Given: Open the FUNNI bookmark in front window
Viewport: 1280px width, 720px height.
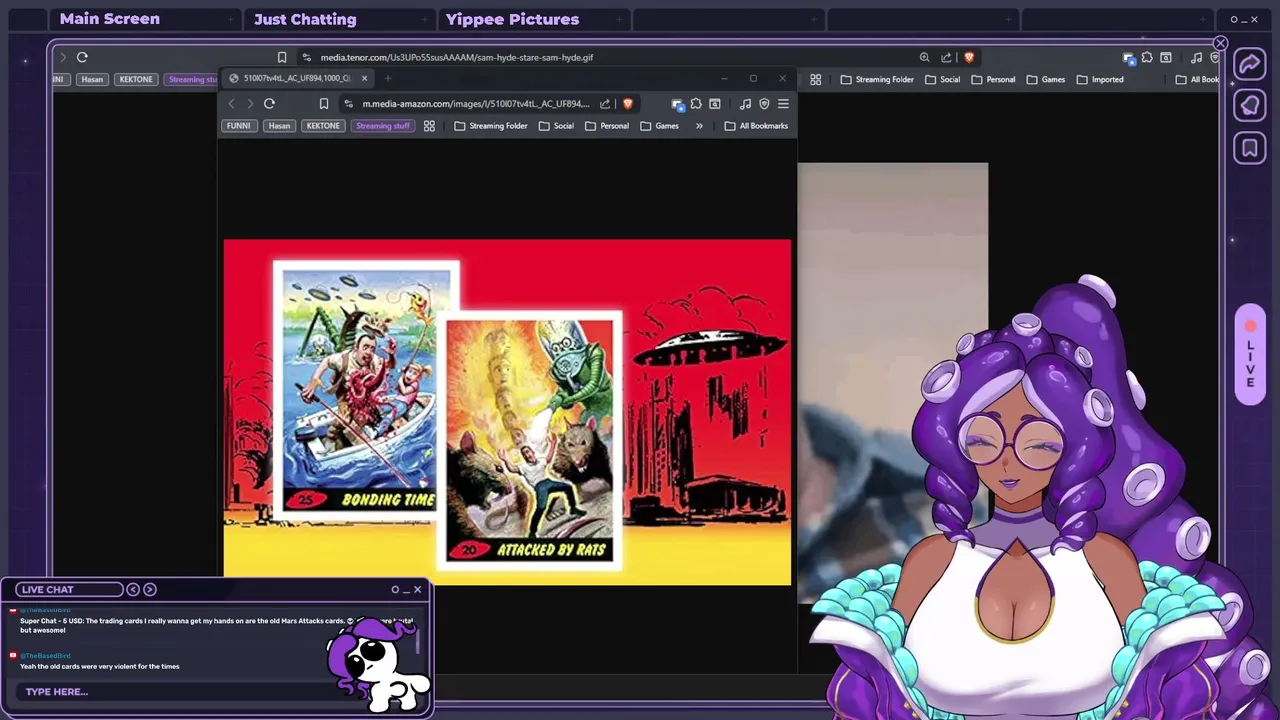Looking at the screenshot, I should click(x=238, y=126).
